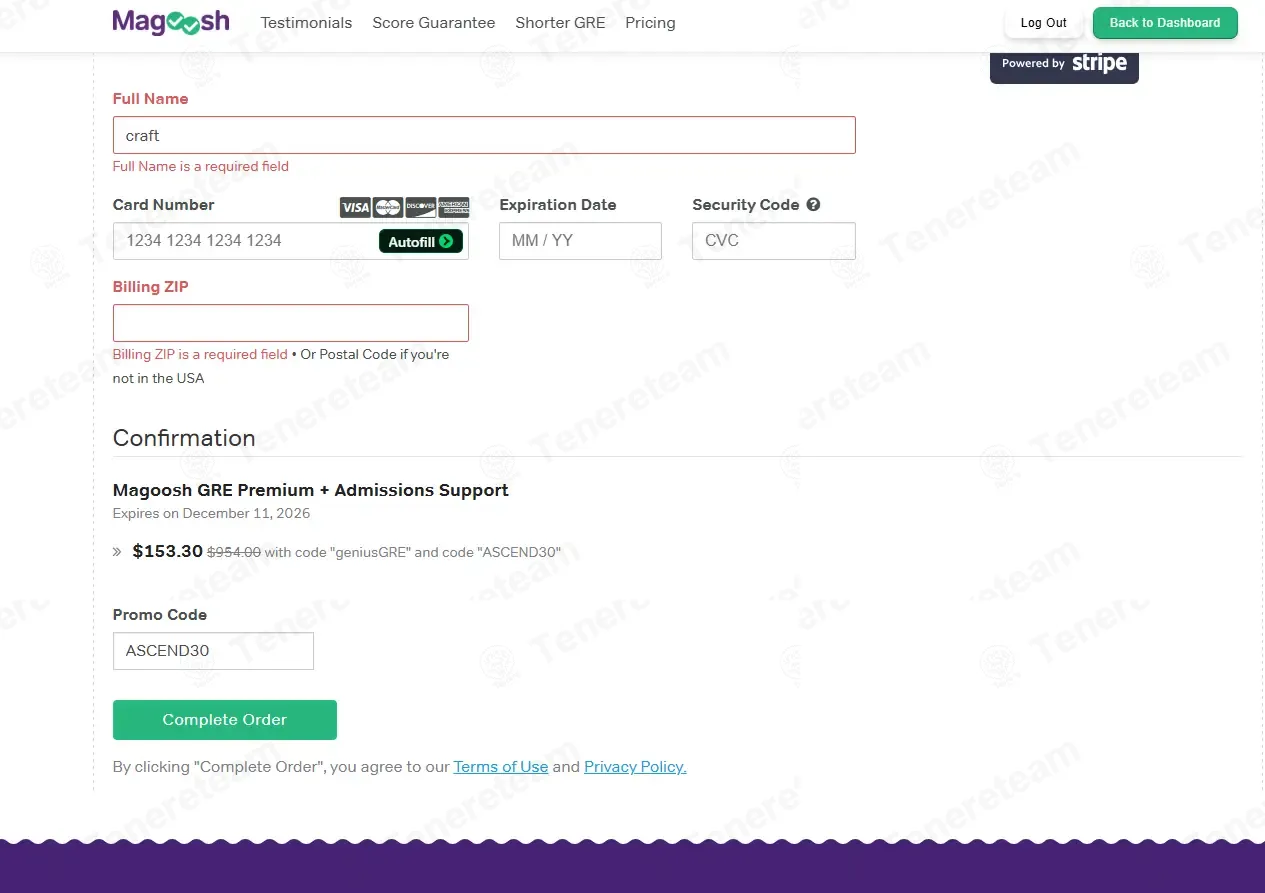Open the Terms of Use link

[501, 767]
